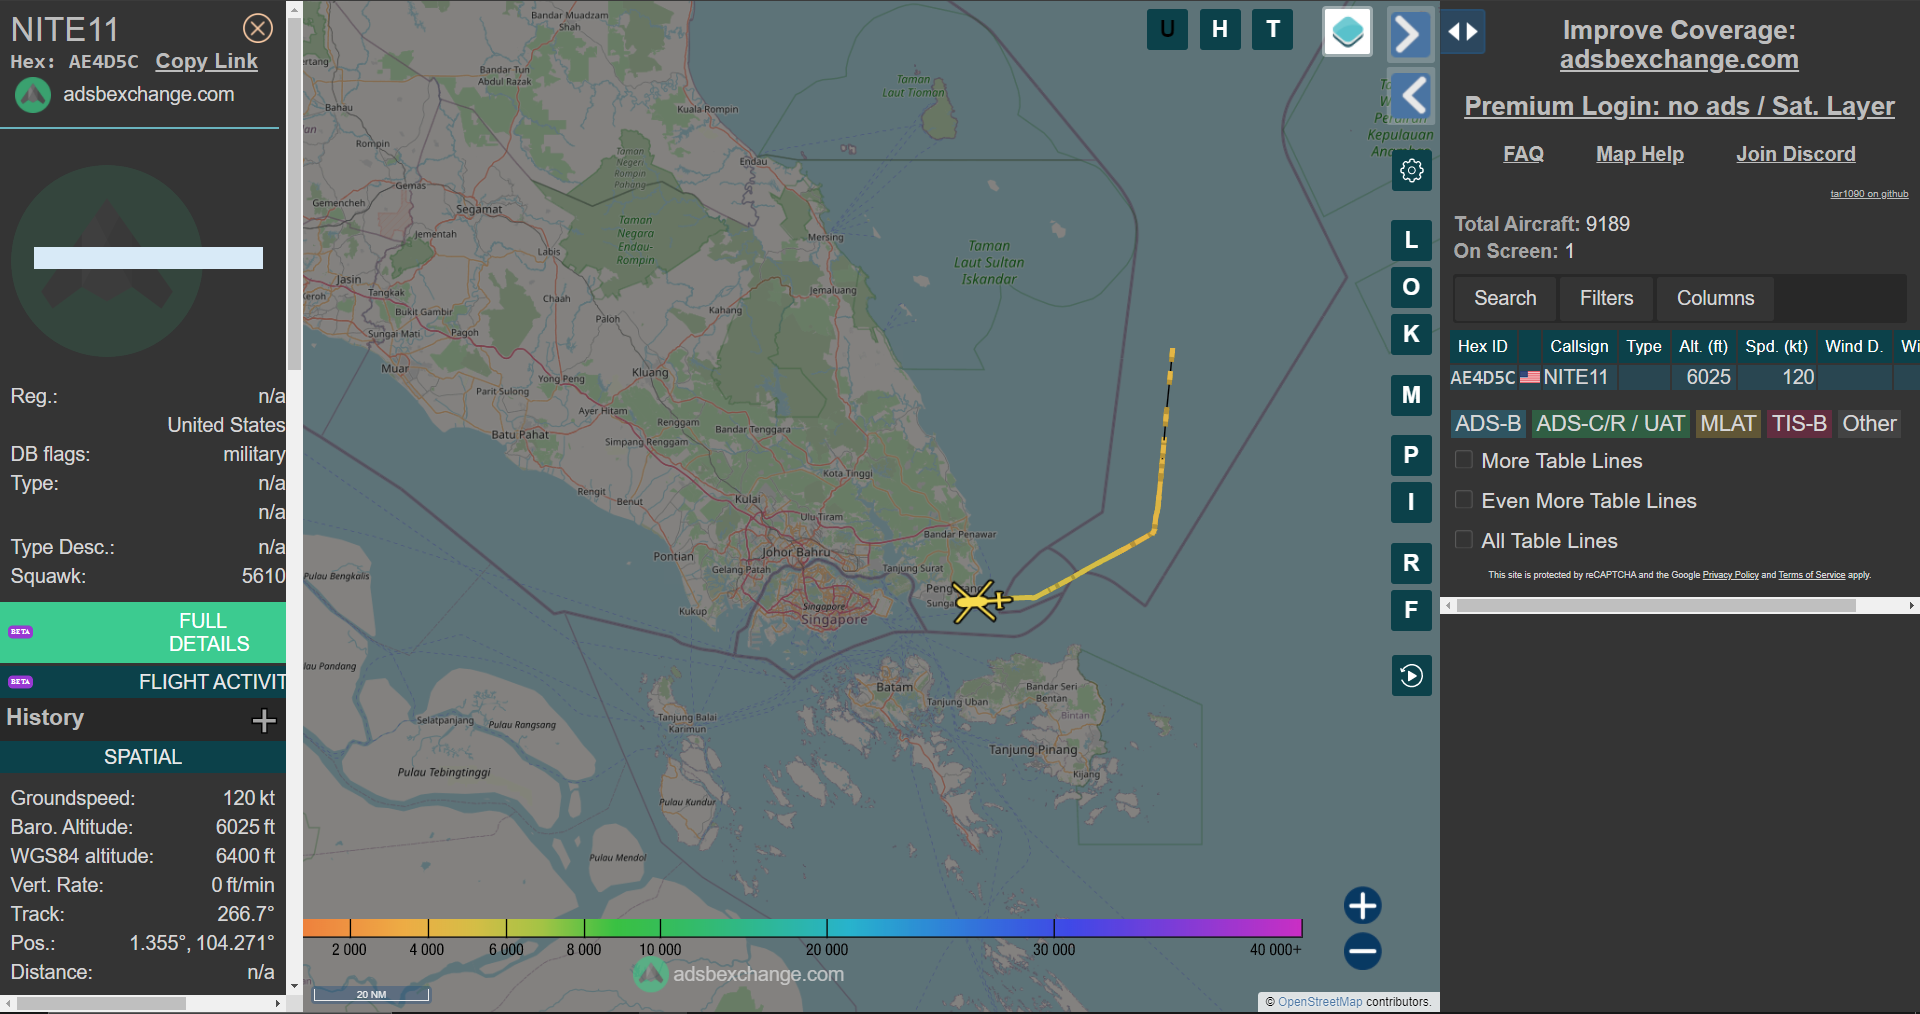Switch to the Columns tab
Viewport: 1920px width, 1014px height.
pos(1715,298)
